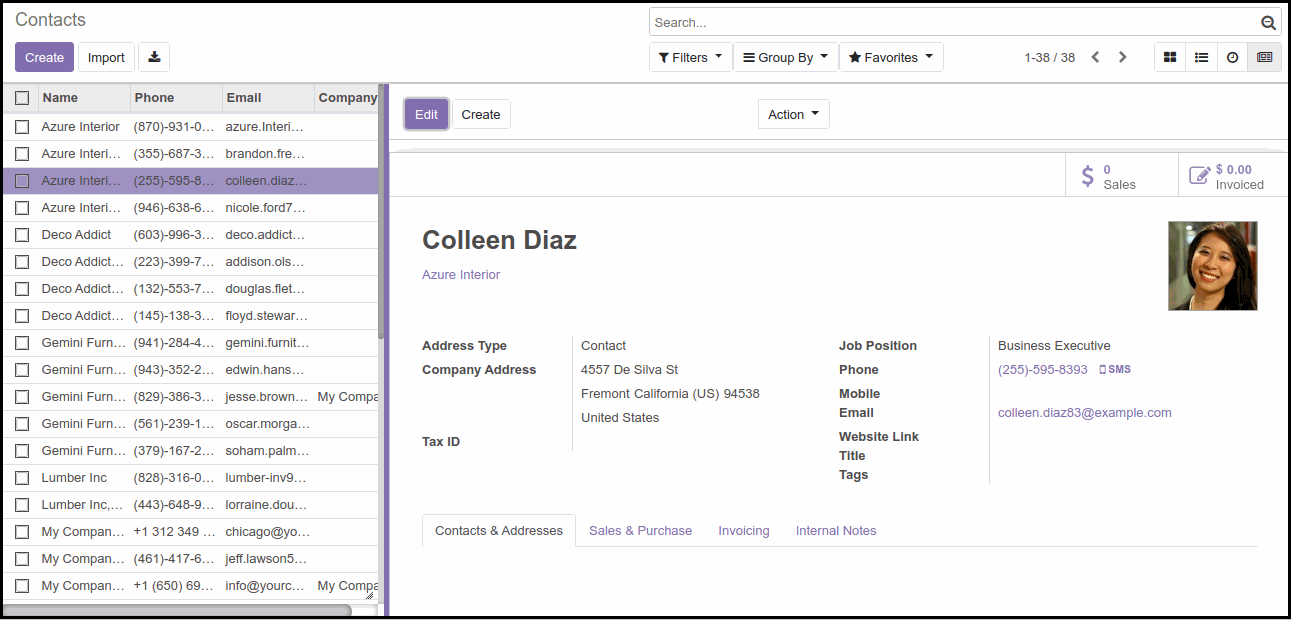Select row with soham.palm email
The height and width of the screenshot is (620, 1291).
[x=190, y=451]
